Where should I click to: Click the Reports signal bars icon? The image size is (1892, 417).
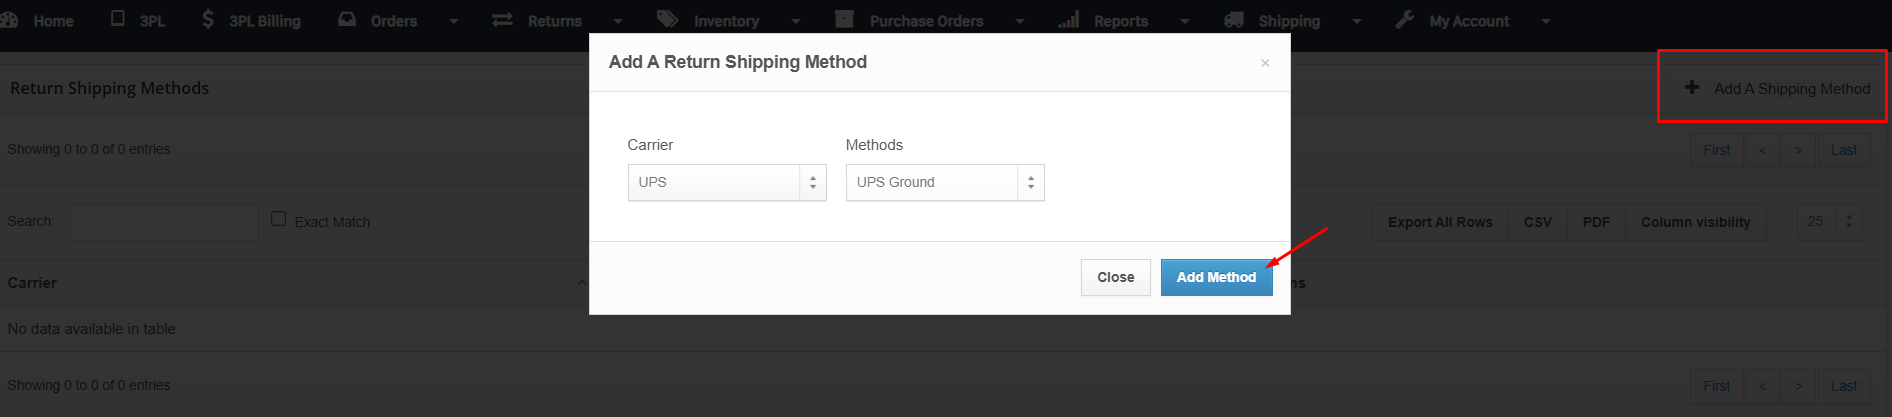tap(1069, 20)
